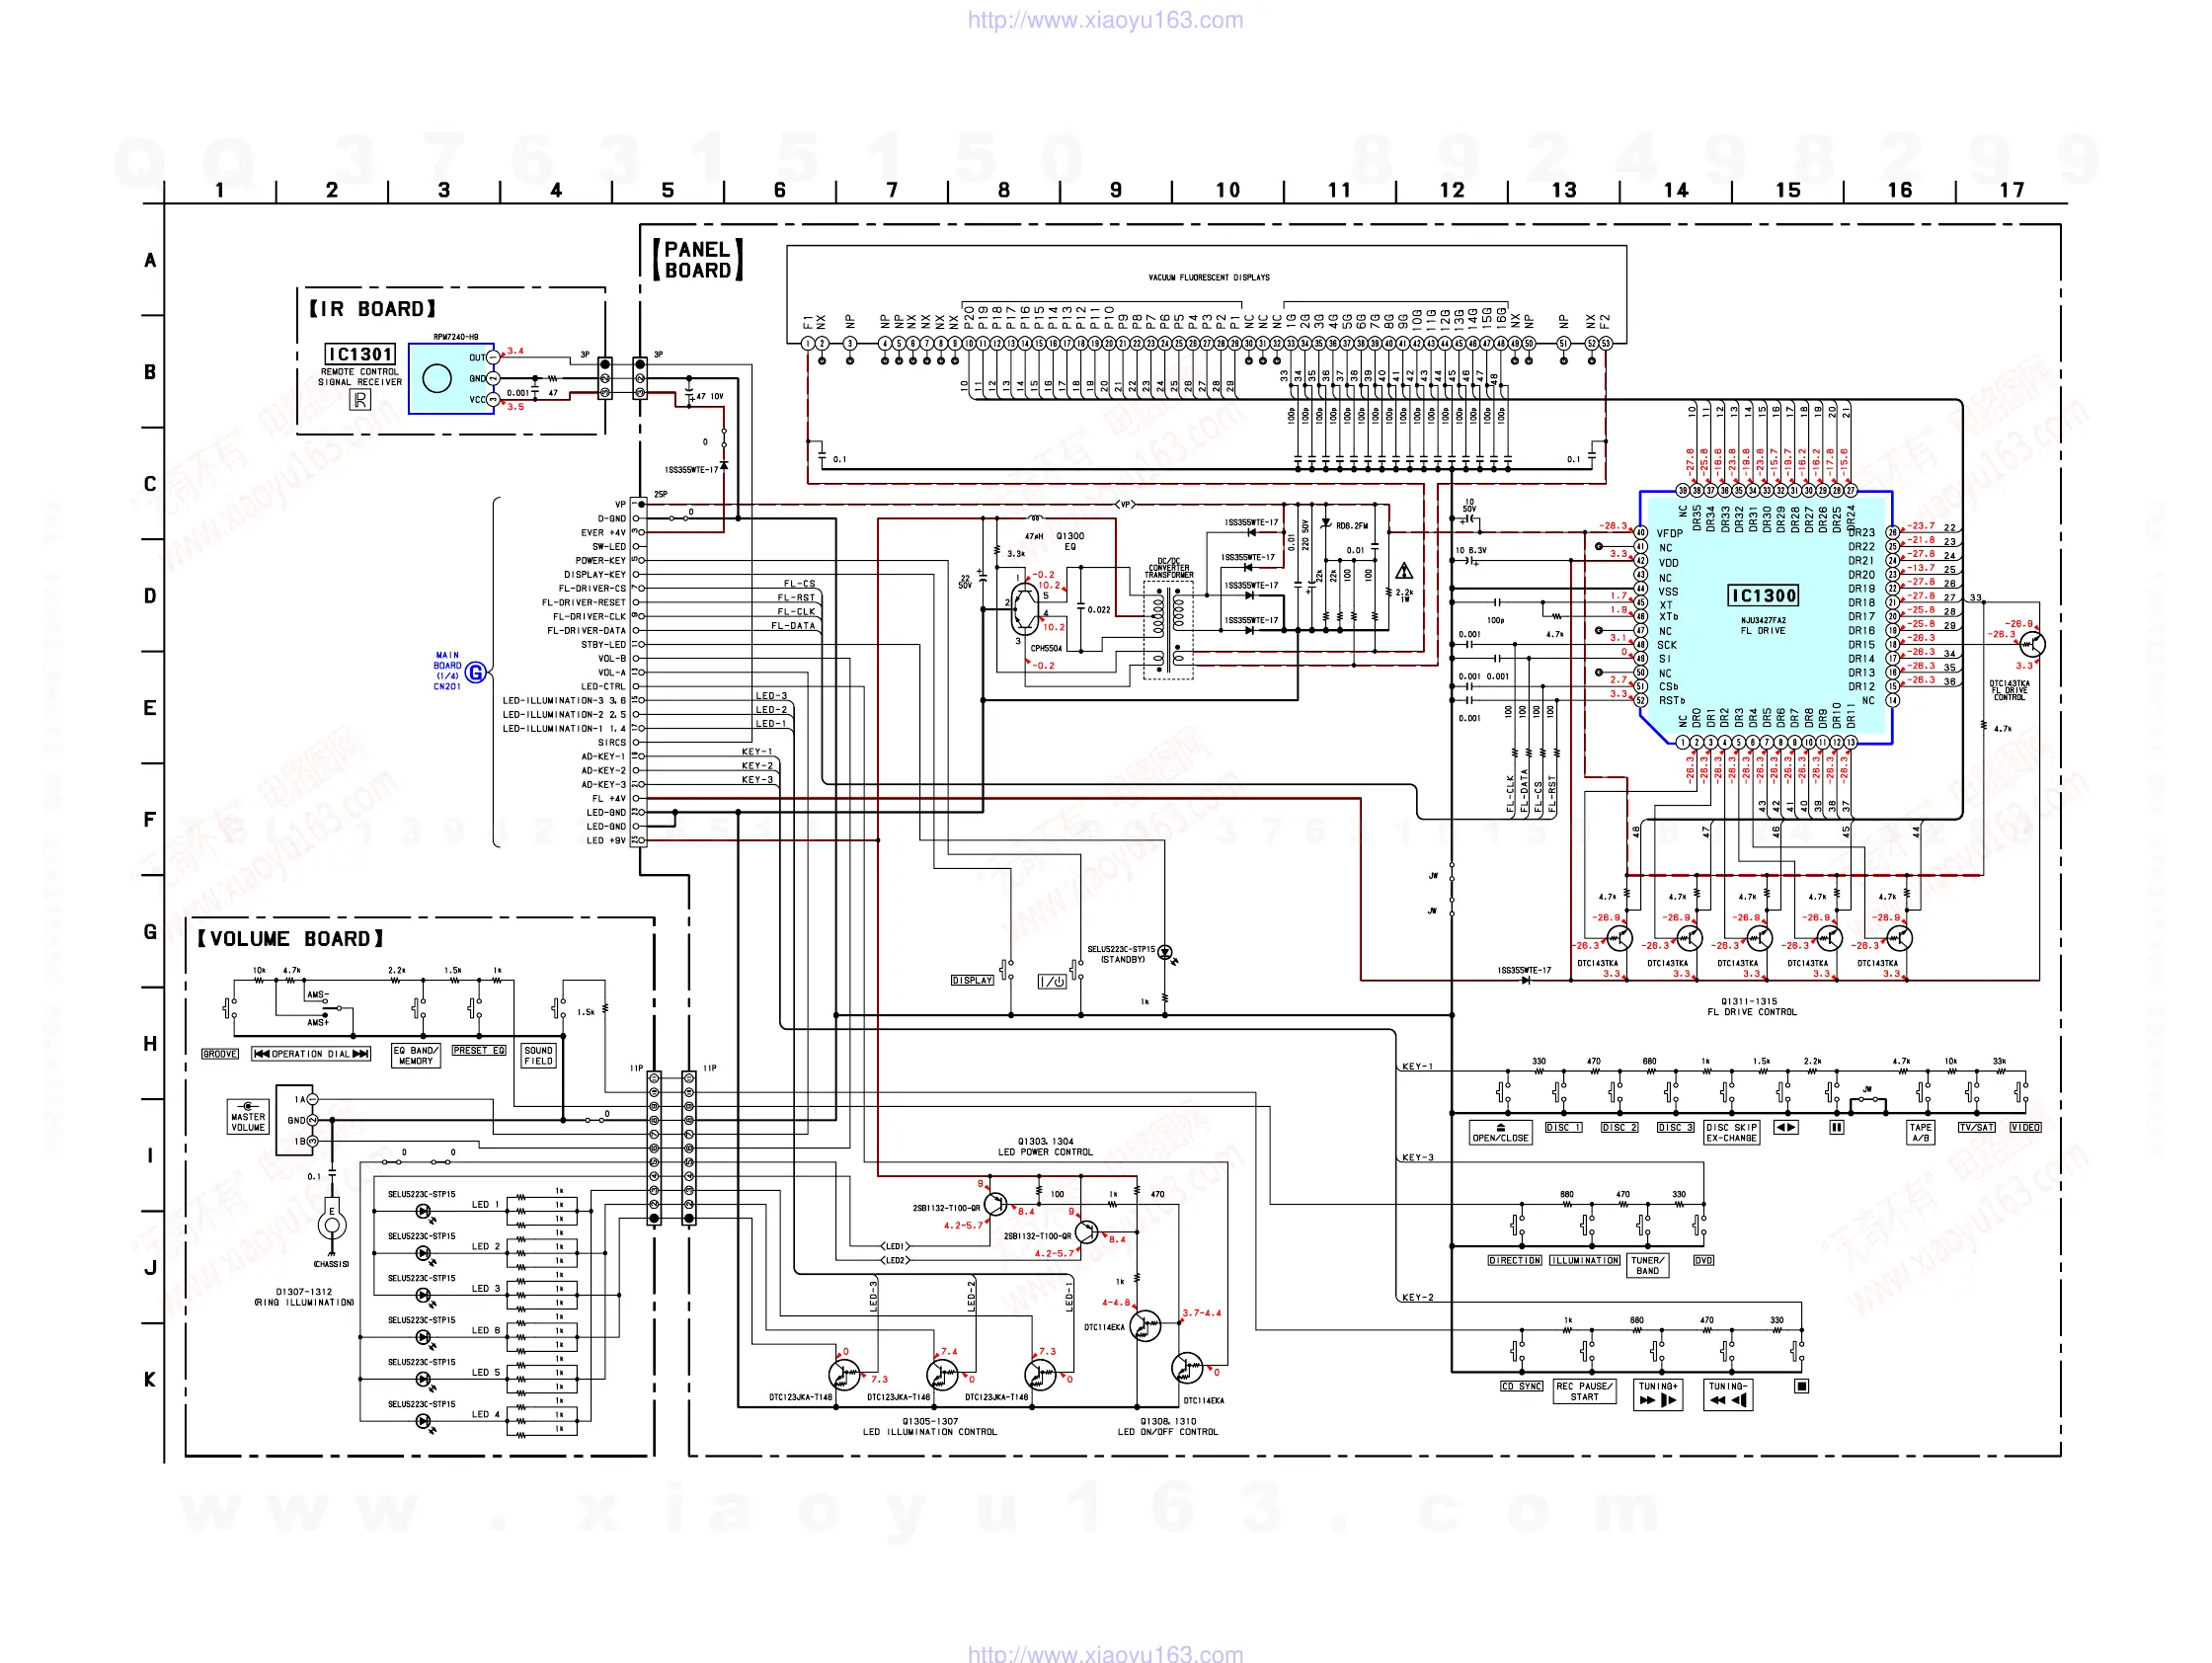2212x1663 pixels.
Task: Click the DISC SKIP EX-CHANGE label
Action: (x=1732, y=1132)
